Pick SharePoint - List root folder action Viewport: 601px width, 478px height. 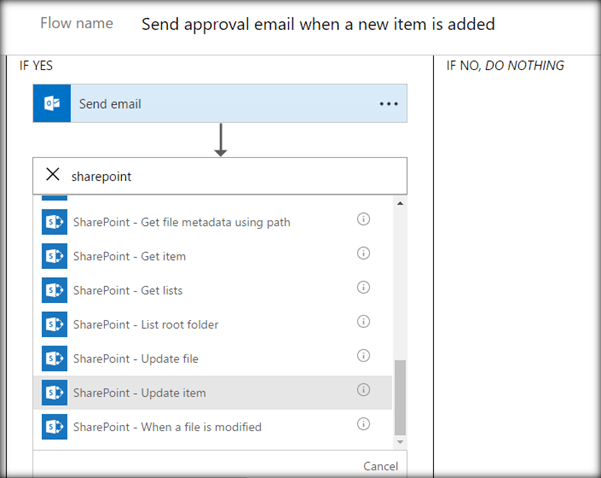(x=145, y=324)
